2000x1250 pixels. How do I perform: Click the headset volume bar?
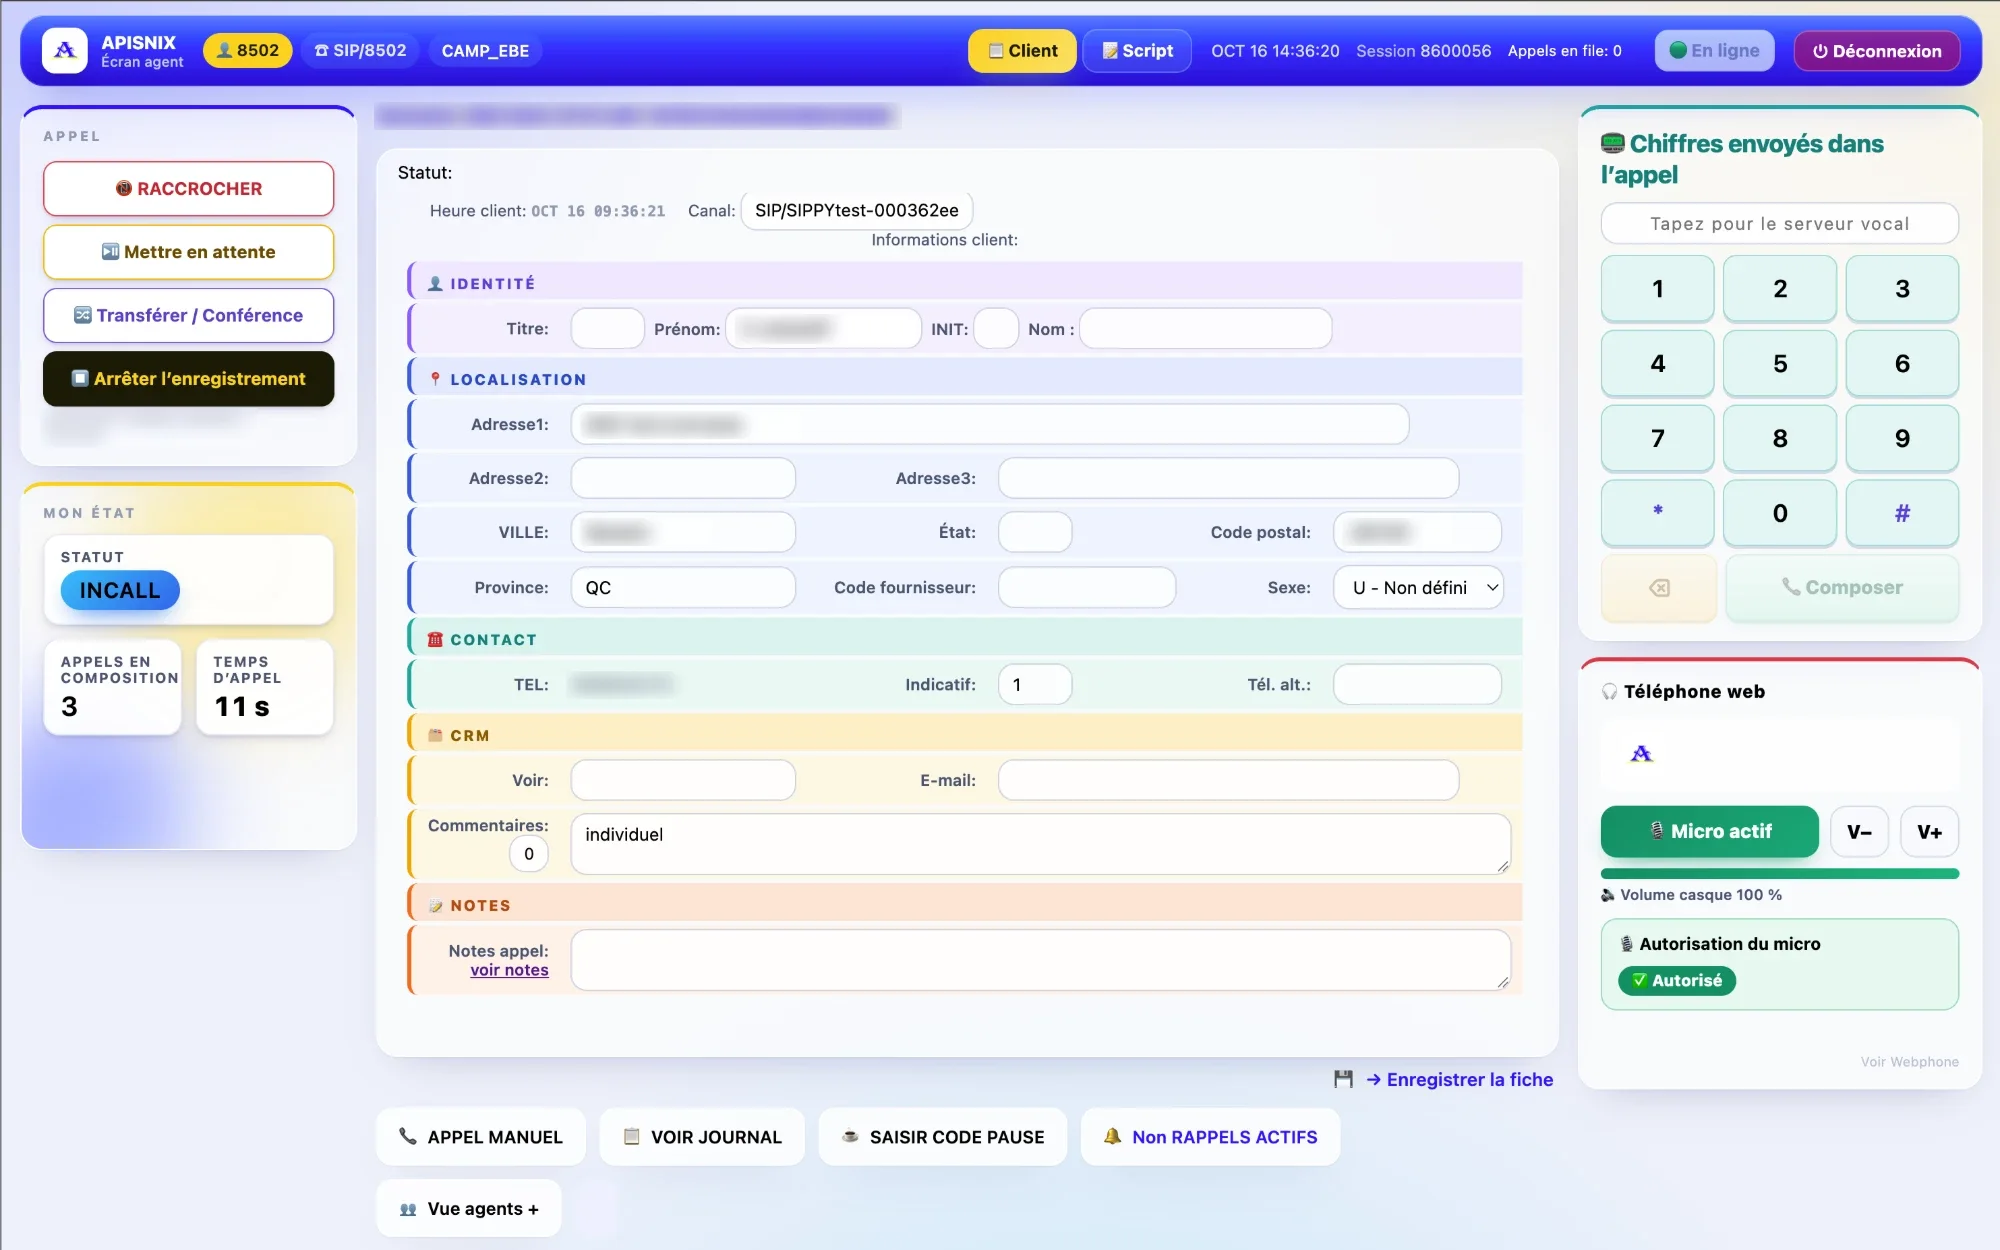[x=1779, y=874]
